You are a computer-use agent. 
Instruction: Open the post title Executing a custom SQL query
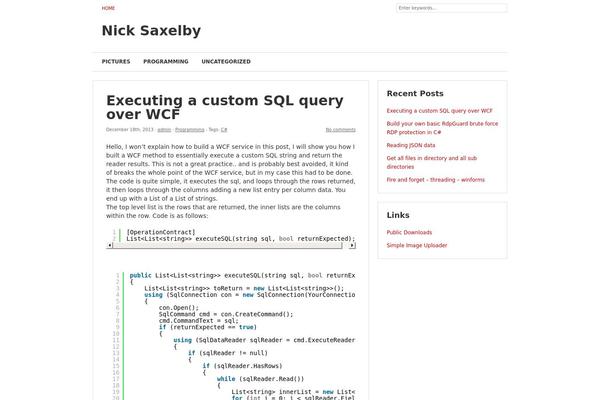pyautogui.click(x=225, y=107)
